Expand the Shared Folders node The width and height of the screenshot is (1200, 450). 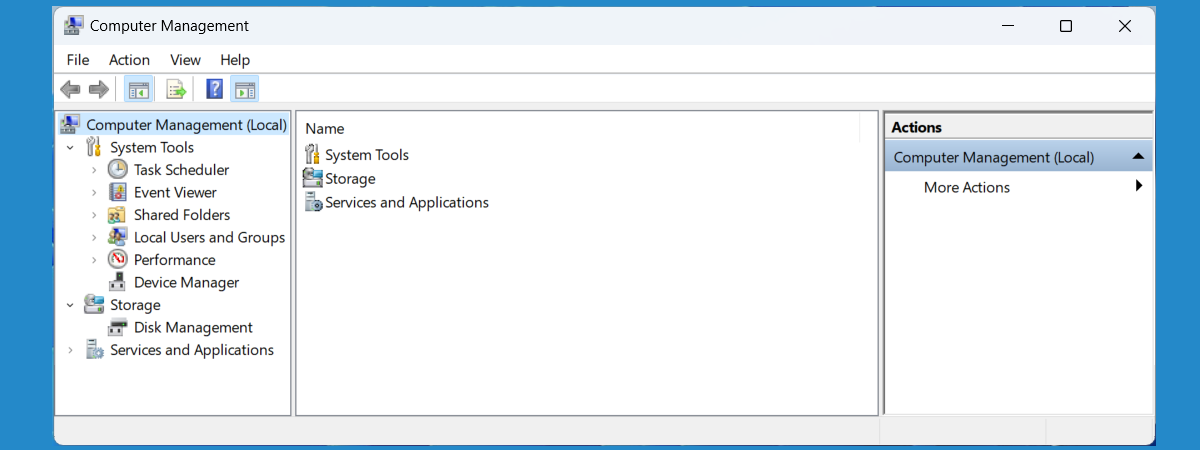pyautogui.click(x=94, y=215)
